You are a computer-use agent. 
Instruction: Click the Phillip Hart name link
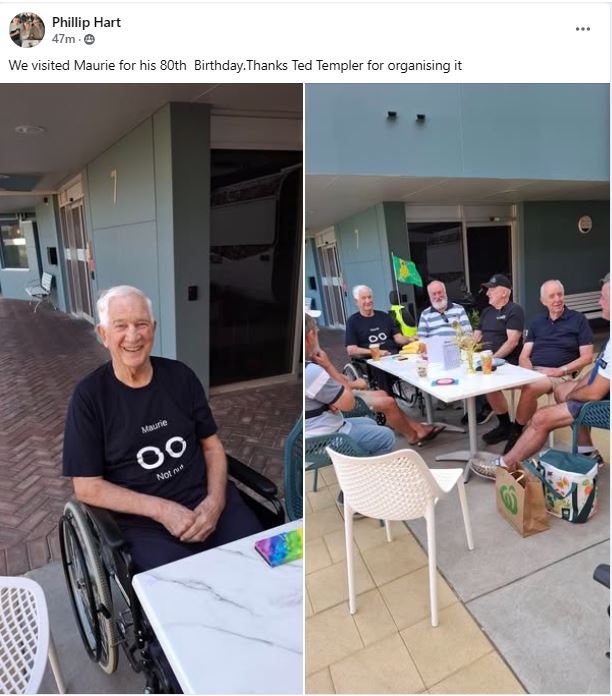[86, 22]
